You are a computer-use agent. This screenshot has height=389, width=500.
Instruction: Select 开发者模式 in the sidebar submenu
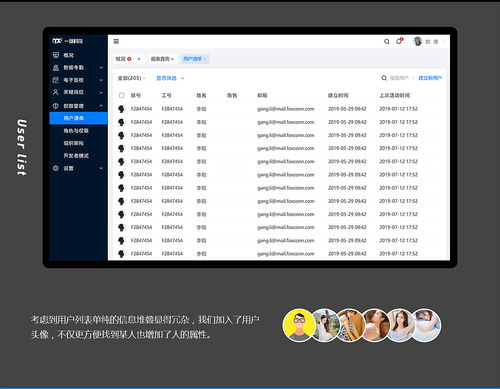pos(76,156)
